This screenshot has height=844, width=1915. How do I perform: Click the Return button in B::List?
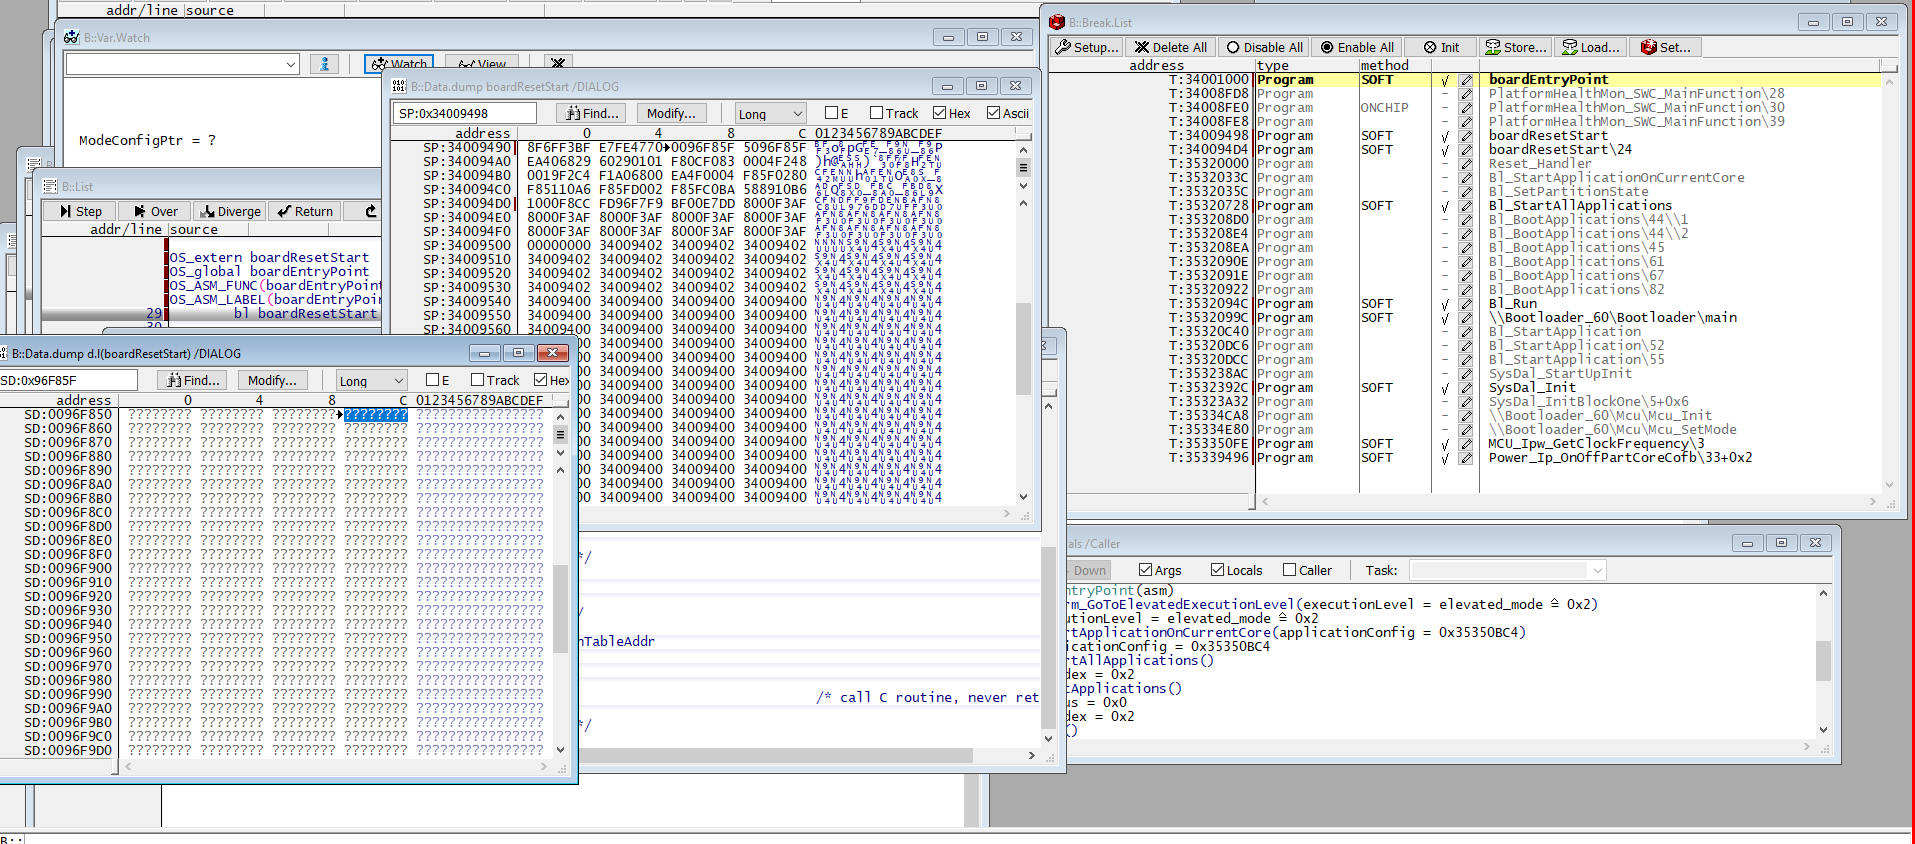point(305,211)
